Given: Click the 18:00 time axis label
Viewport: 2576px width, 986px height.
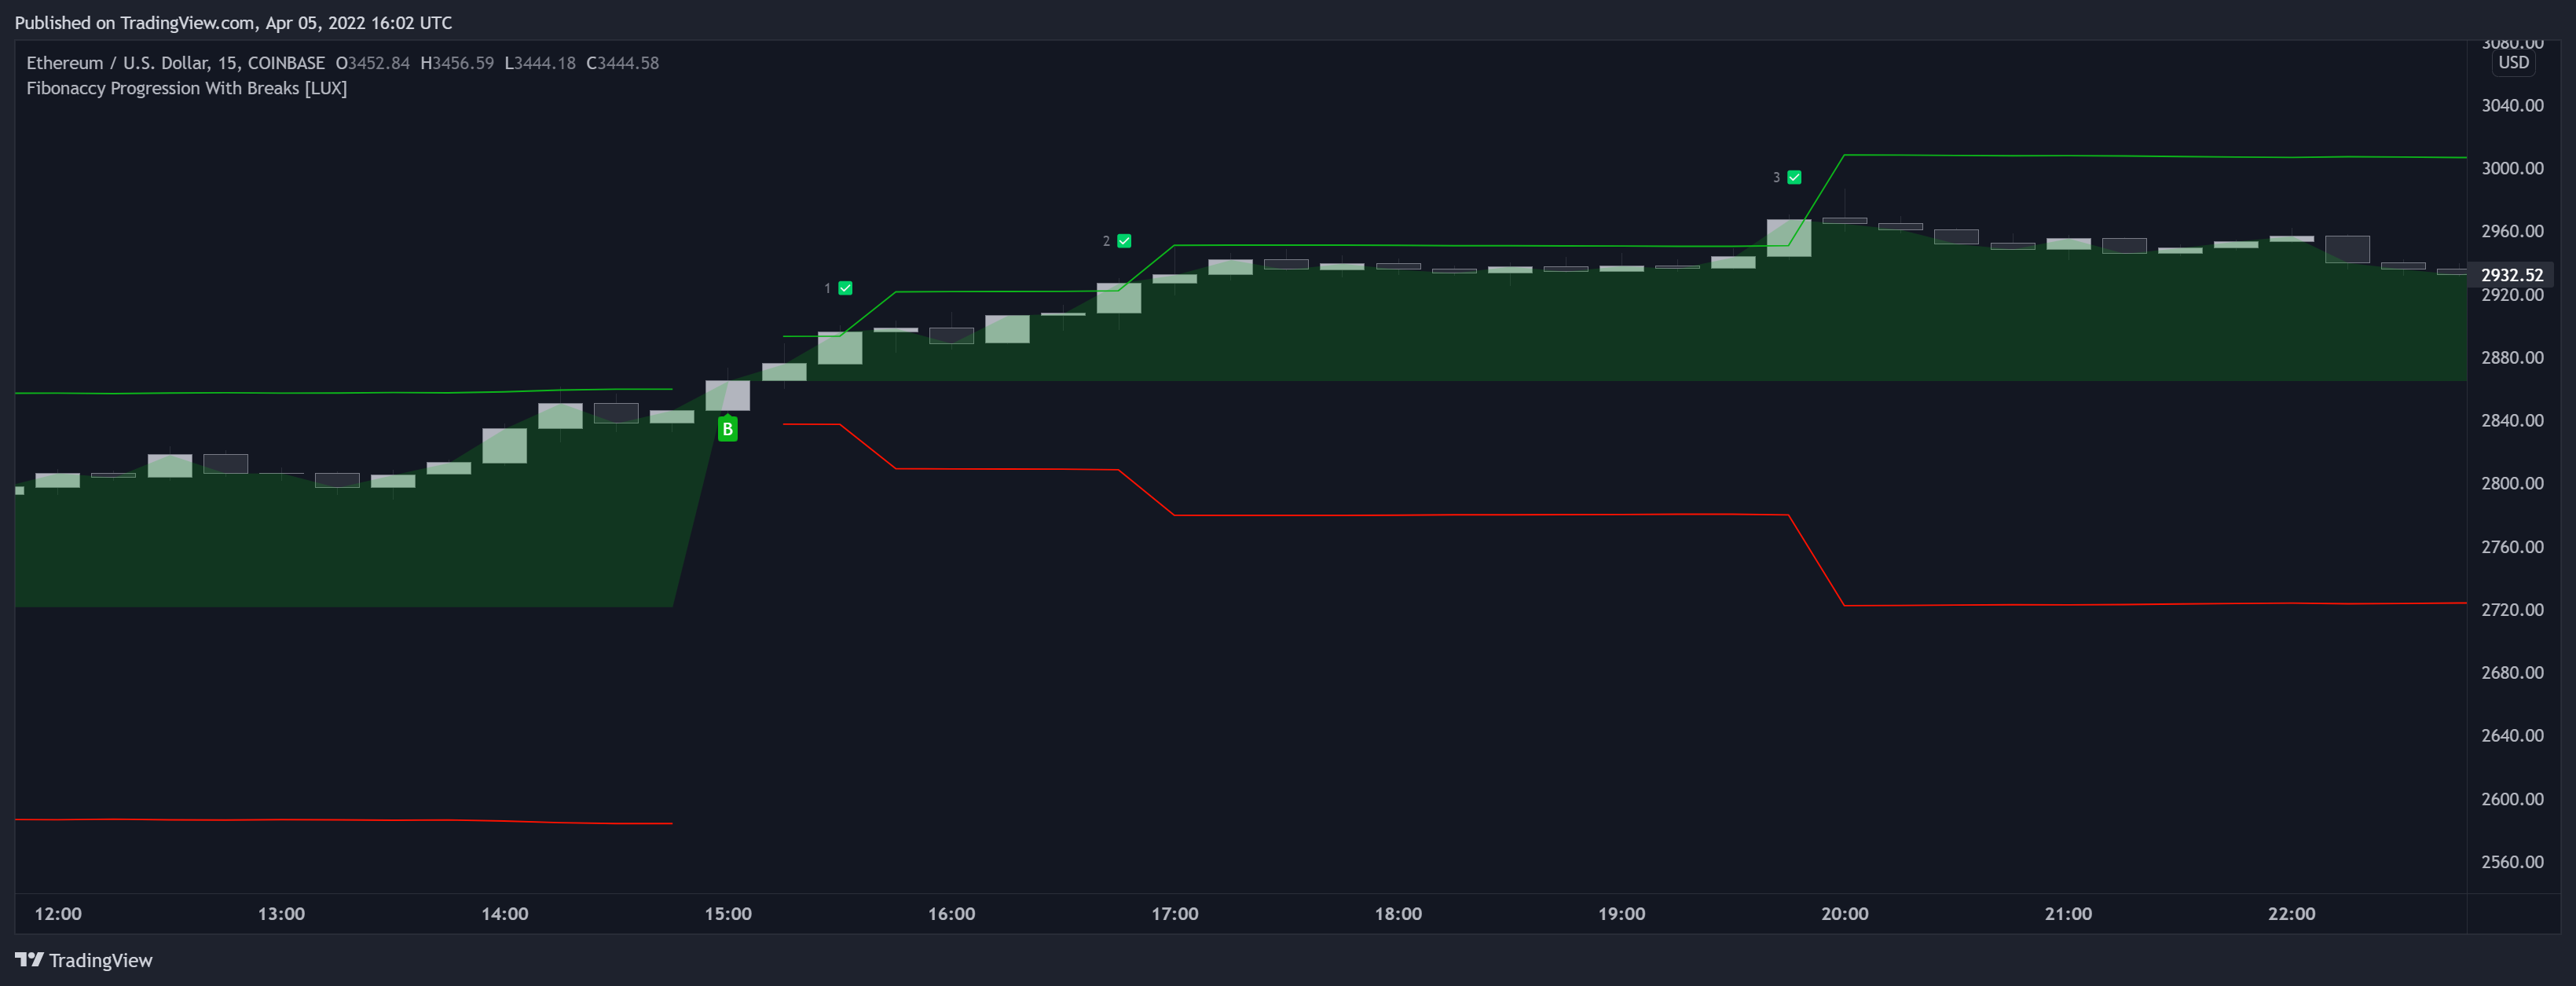Looking at the screenshot, I should 1398,914.
